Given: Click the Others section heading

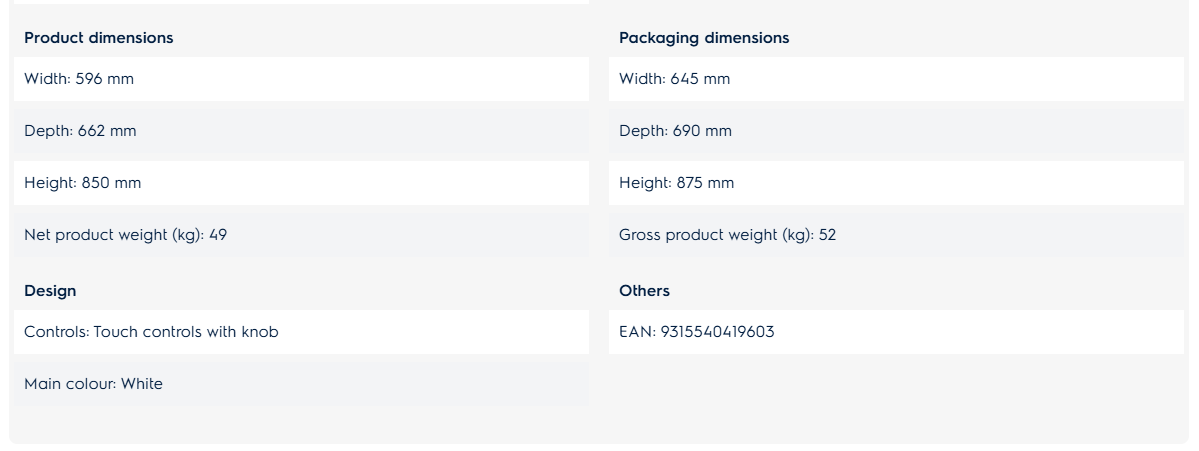Looking at the screenshot, I should coord(644,290).
